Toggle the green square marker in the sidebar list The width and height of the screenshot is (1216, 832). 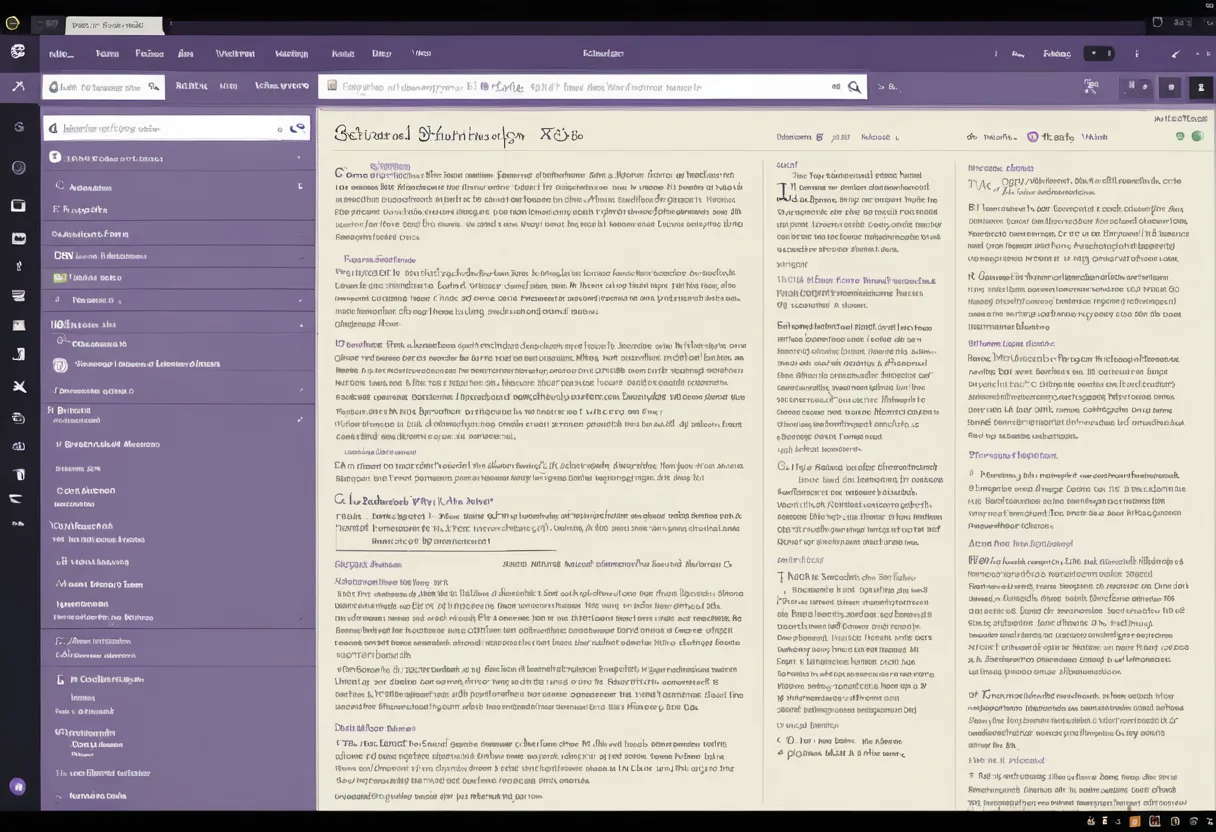60,277
